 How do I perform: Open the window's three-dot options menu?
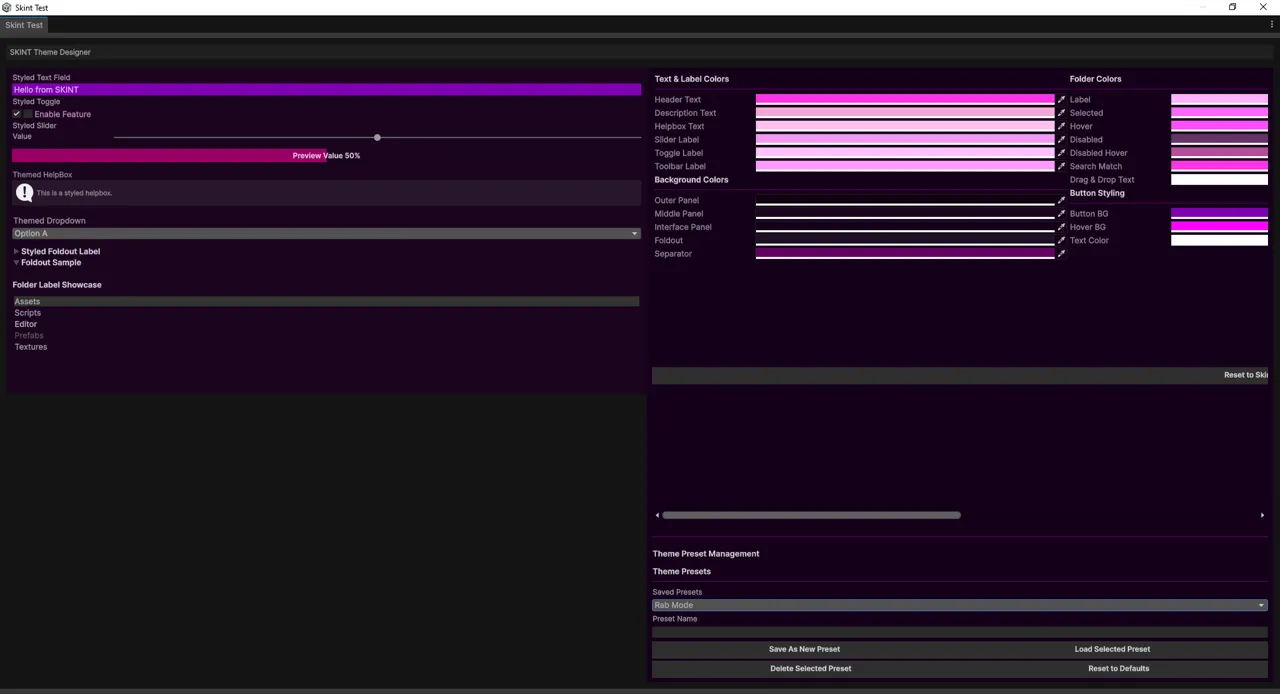[1272, 25]
